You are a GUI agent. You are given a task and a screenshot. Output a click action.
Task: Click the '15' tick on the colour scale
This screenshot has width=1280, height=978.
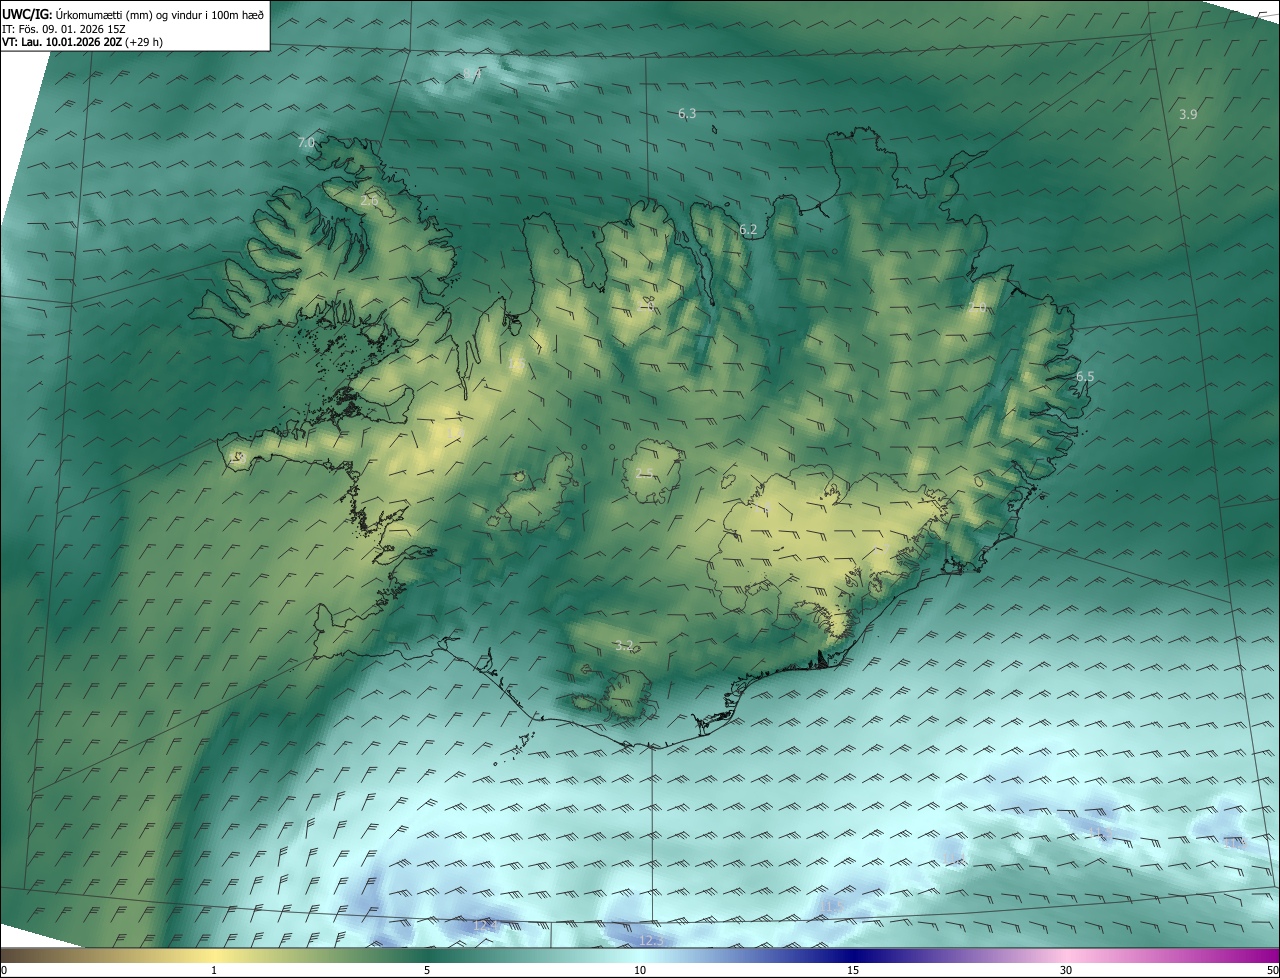853,970
